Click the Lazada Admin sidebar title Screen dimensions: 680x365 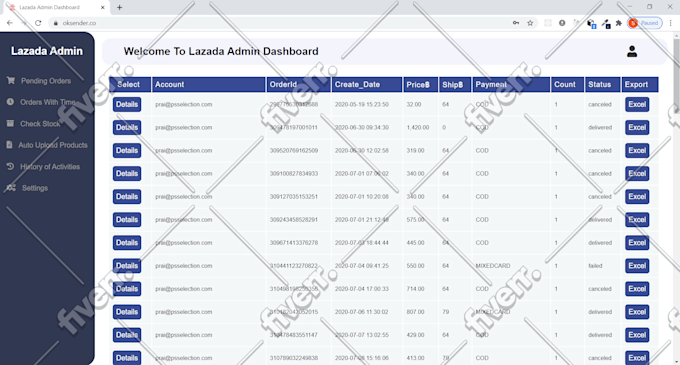[47, 51]
